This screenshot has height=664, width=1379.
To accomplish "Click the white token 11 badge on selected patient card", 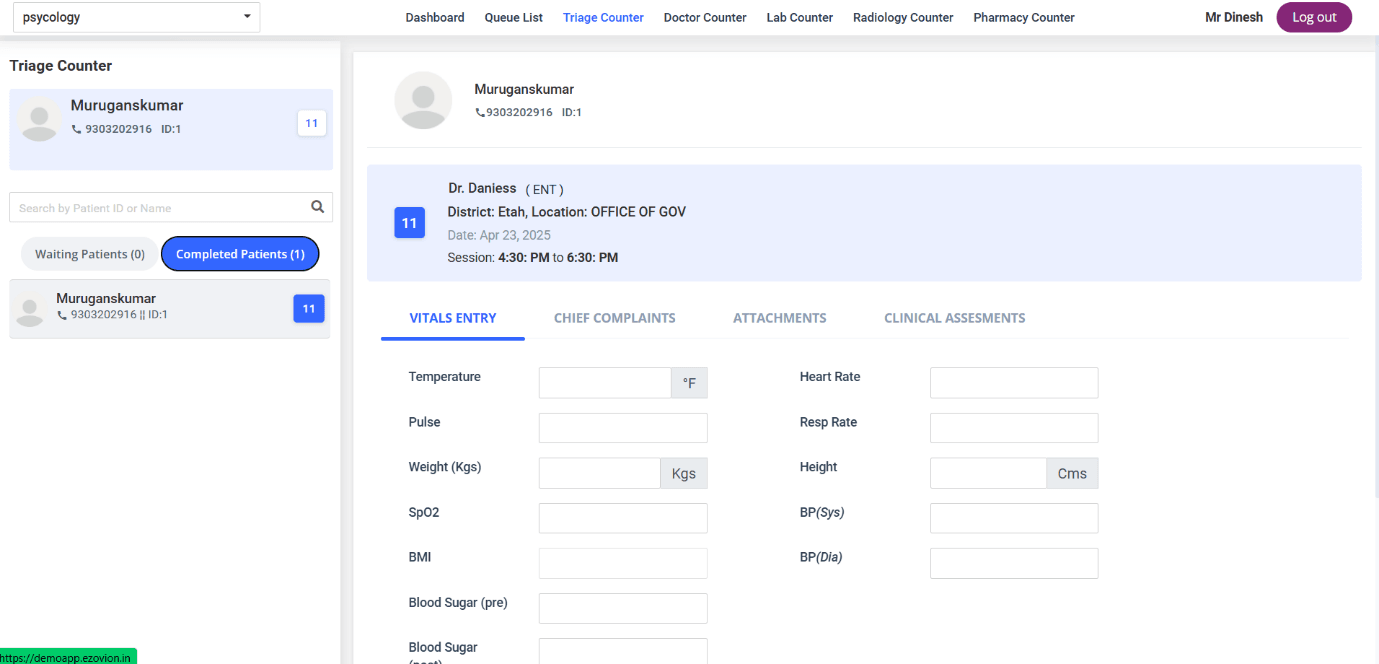I will pos(311,123).
